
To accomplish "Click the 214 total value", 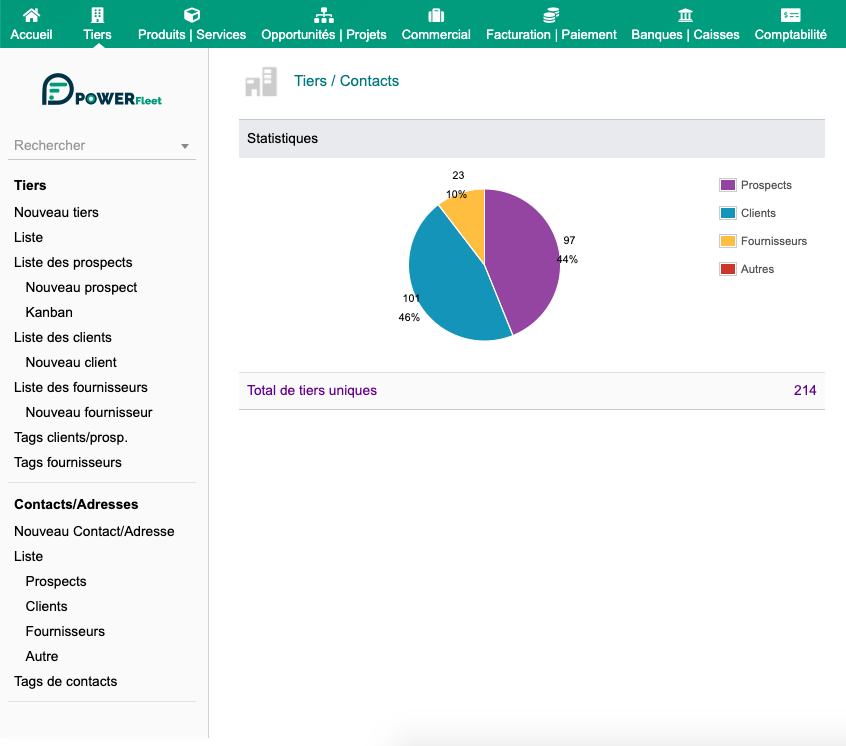I will (x=805, y=391).
